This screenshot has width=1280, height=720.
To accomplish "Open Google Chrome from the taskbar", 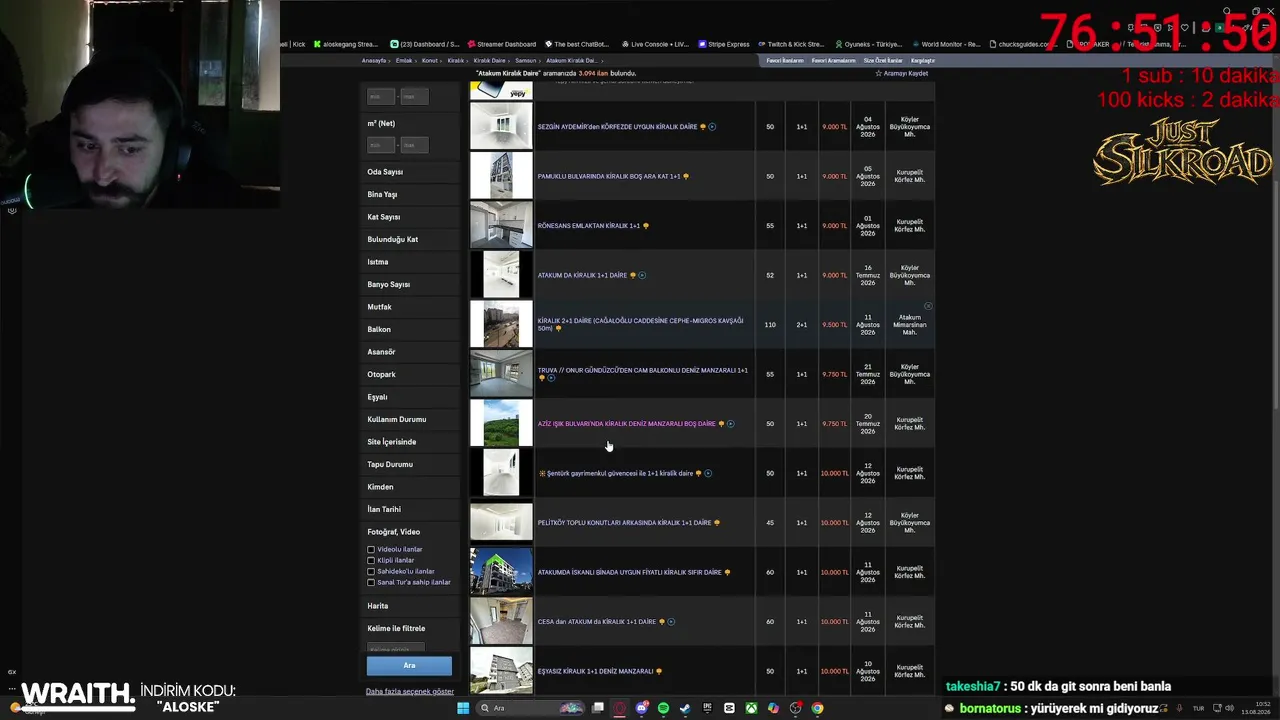I will point(817,708).
